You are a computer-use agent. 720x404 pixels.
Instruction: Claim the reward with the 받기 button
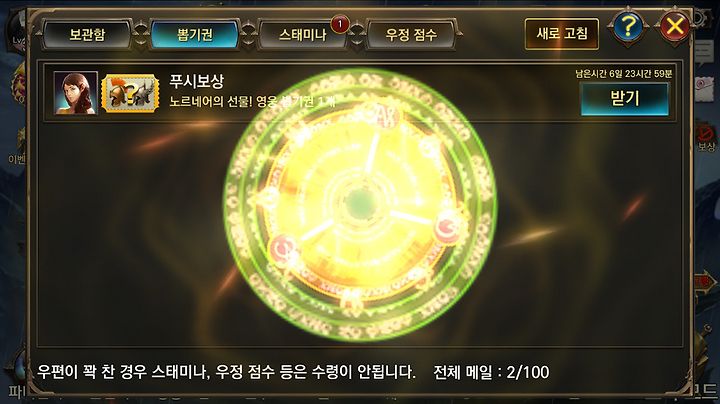(x=624, y=99)
